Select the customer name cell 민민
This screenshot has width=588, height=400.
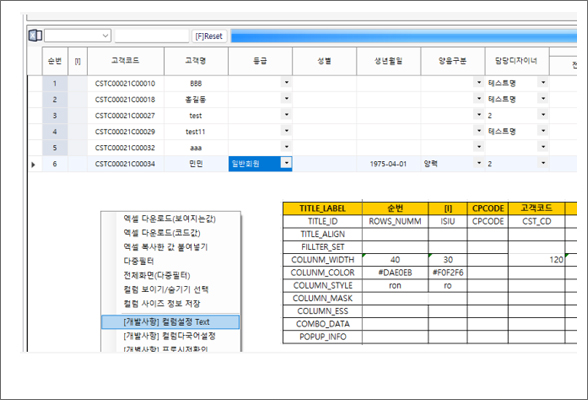(196, 164)
